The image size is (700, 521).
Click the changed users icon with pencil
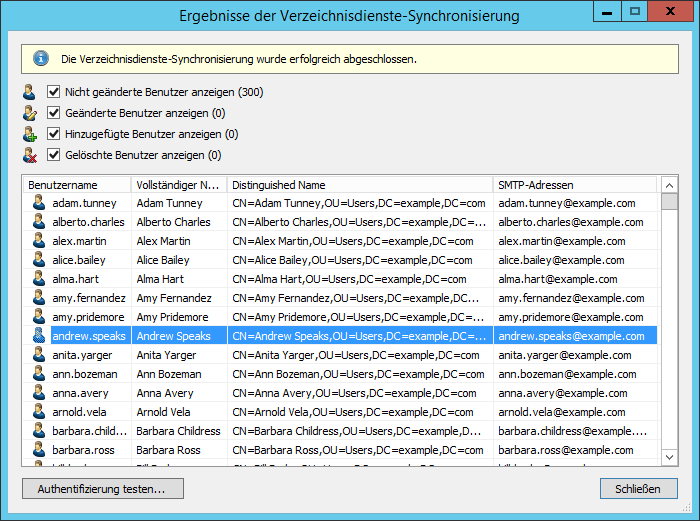(30, 113)
